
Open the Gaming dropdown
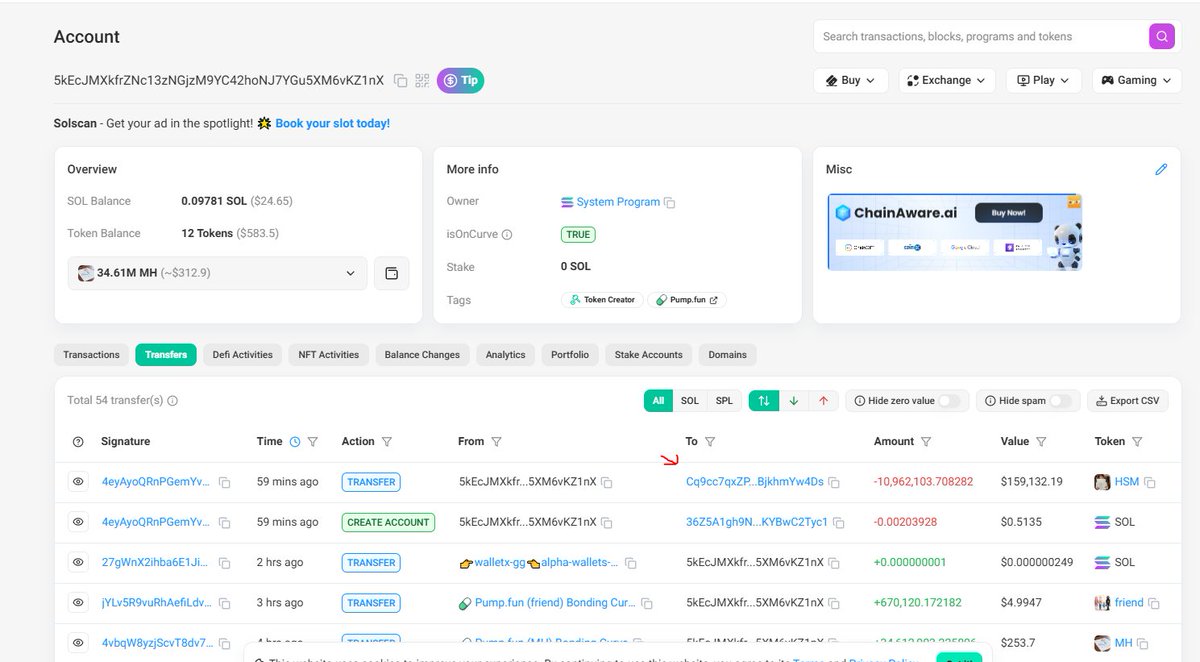click(1137, 80)
